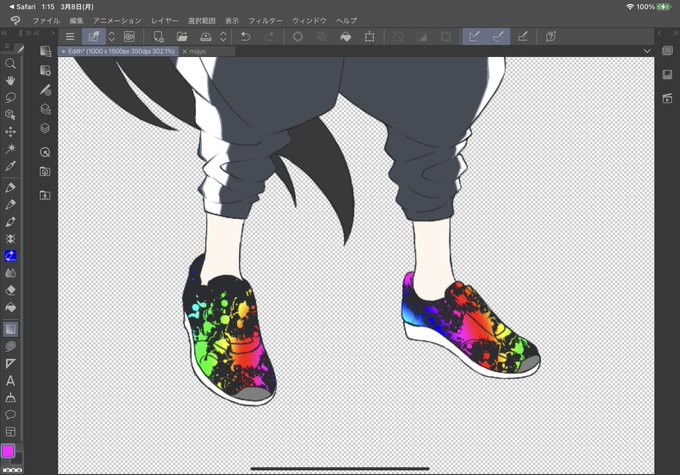The height and width of the screenshot is (475, 680).
Task: Open the hamburger menu in command bar
Action: pyautogui.click(x=70, y=37)
